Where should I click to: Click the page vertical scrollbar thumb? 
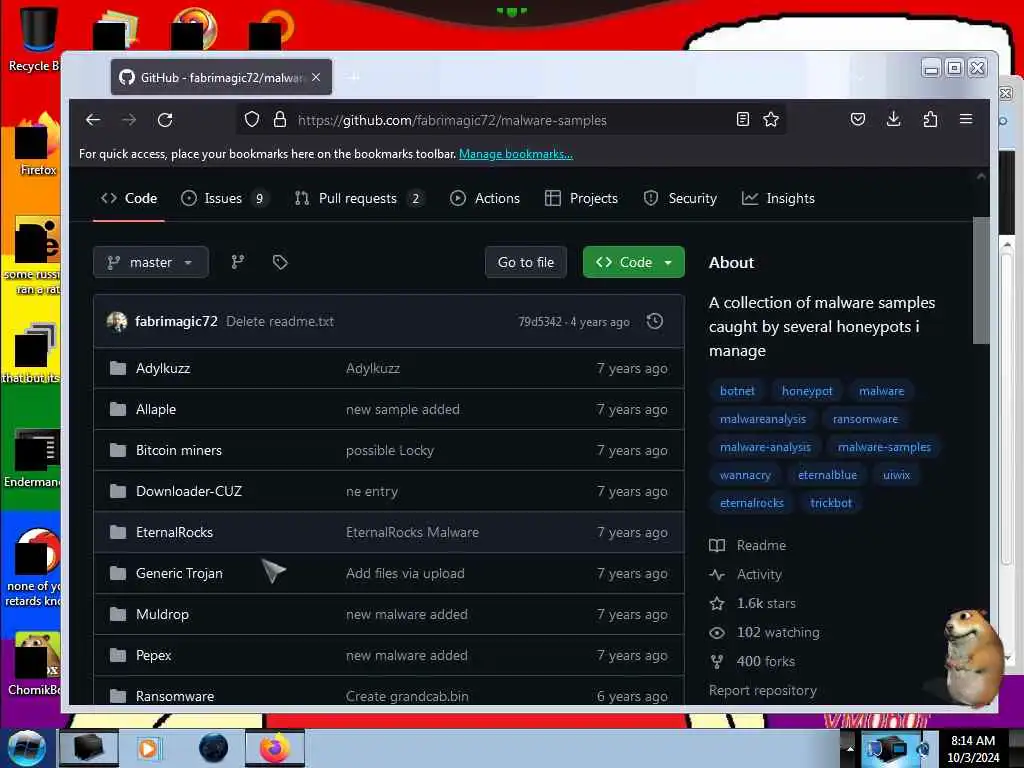pos(981,280)
